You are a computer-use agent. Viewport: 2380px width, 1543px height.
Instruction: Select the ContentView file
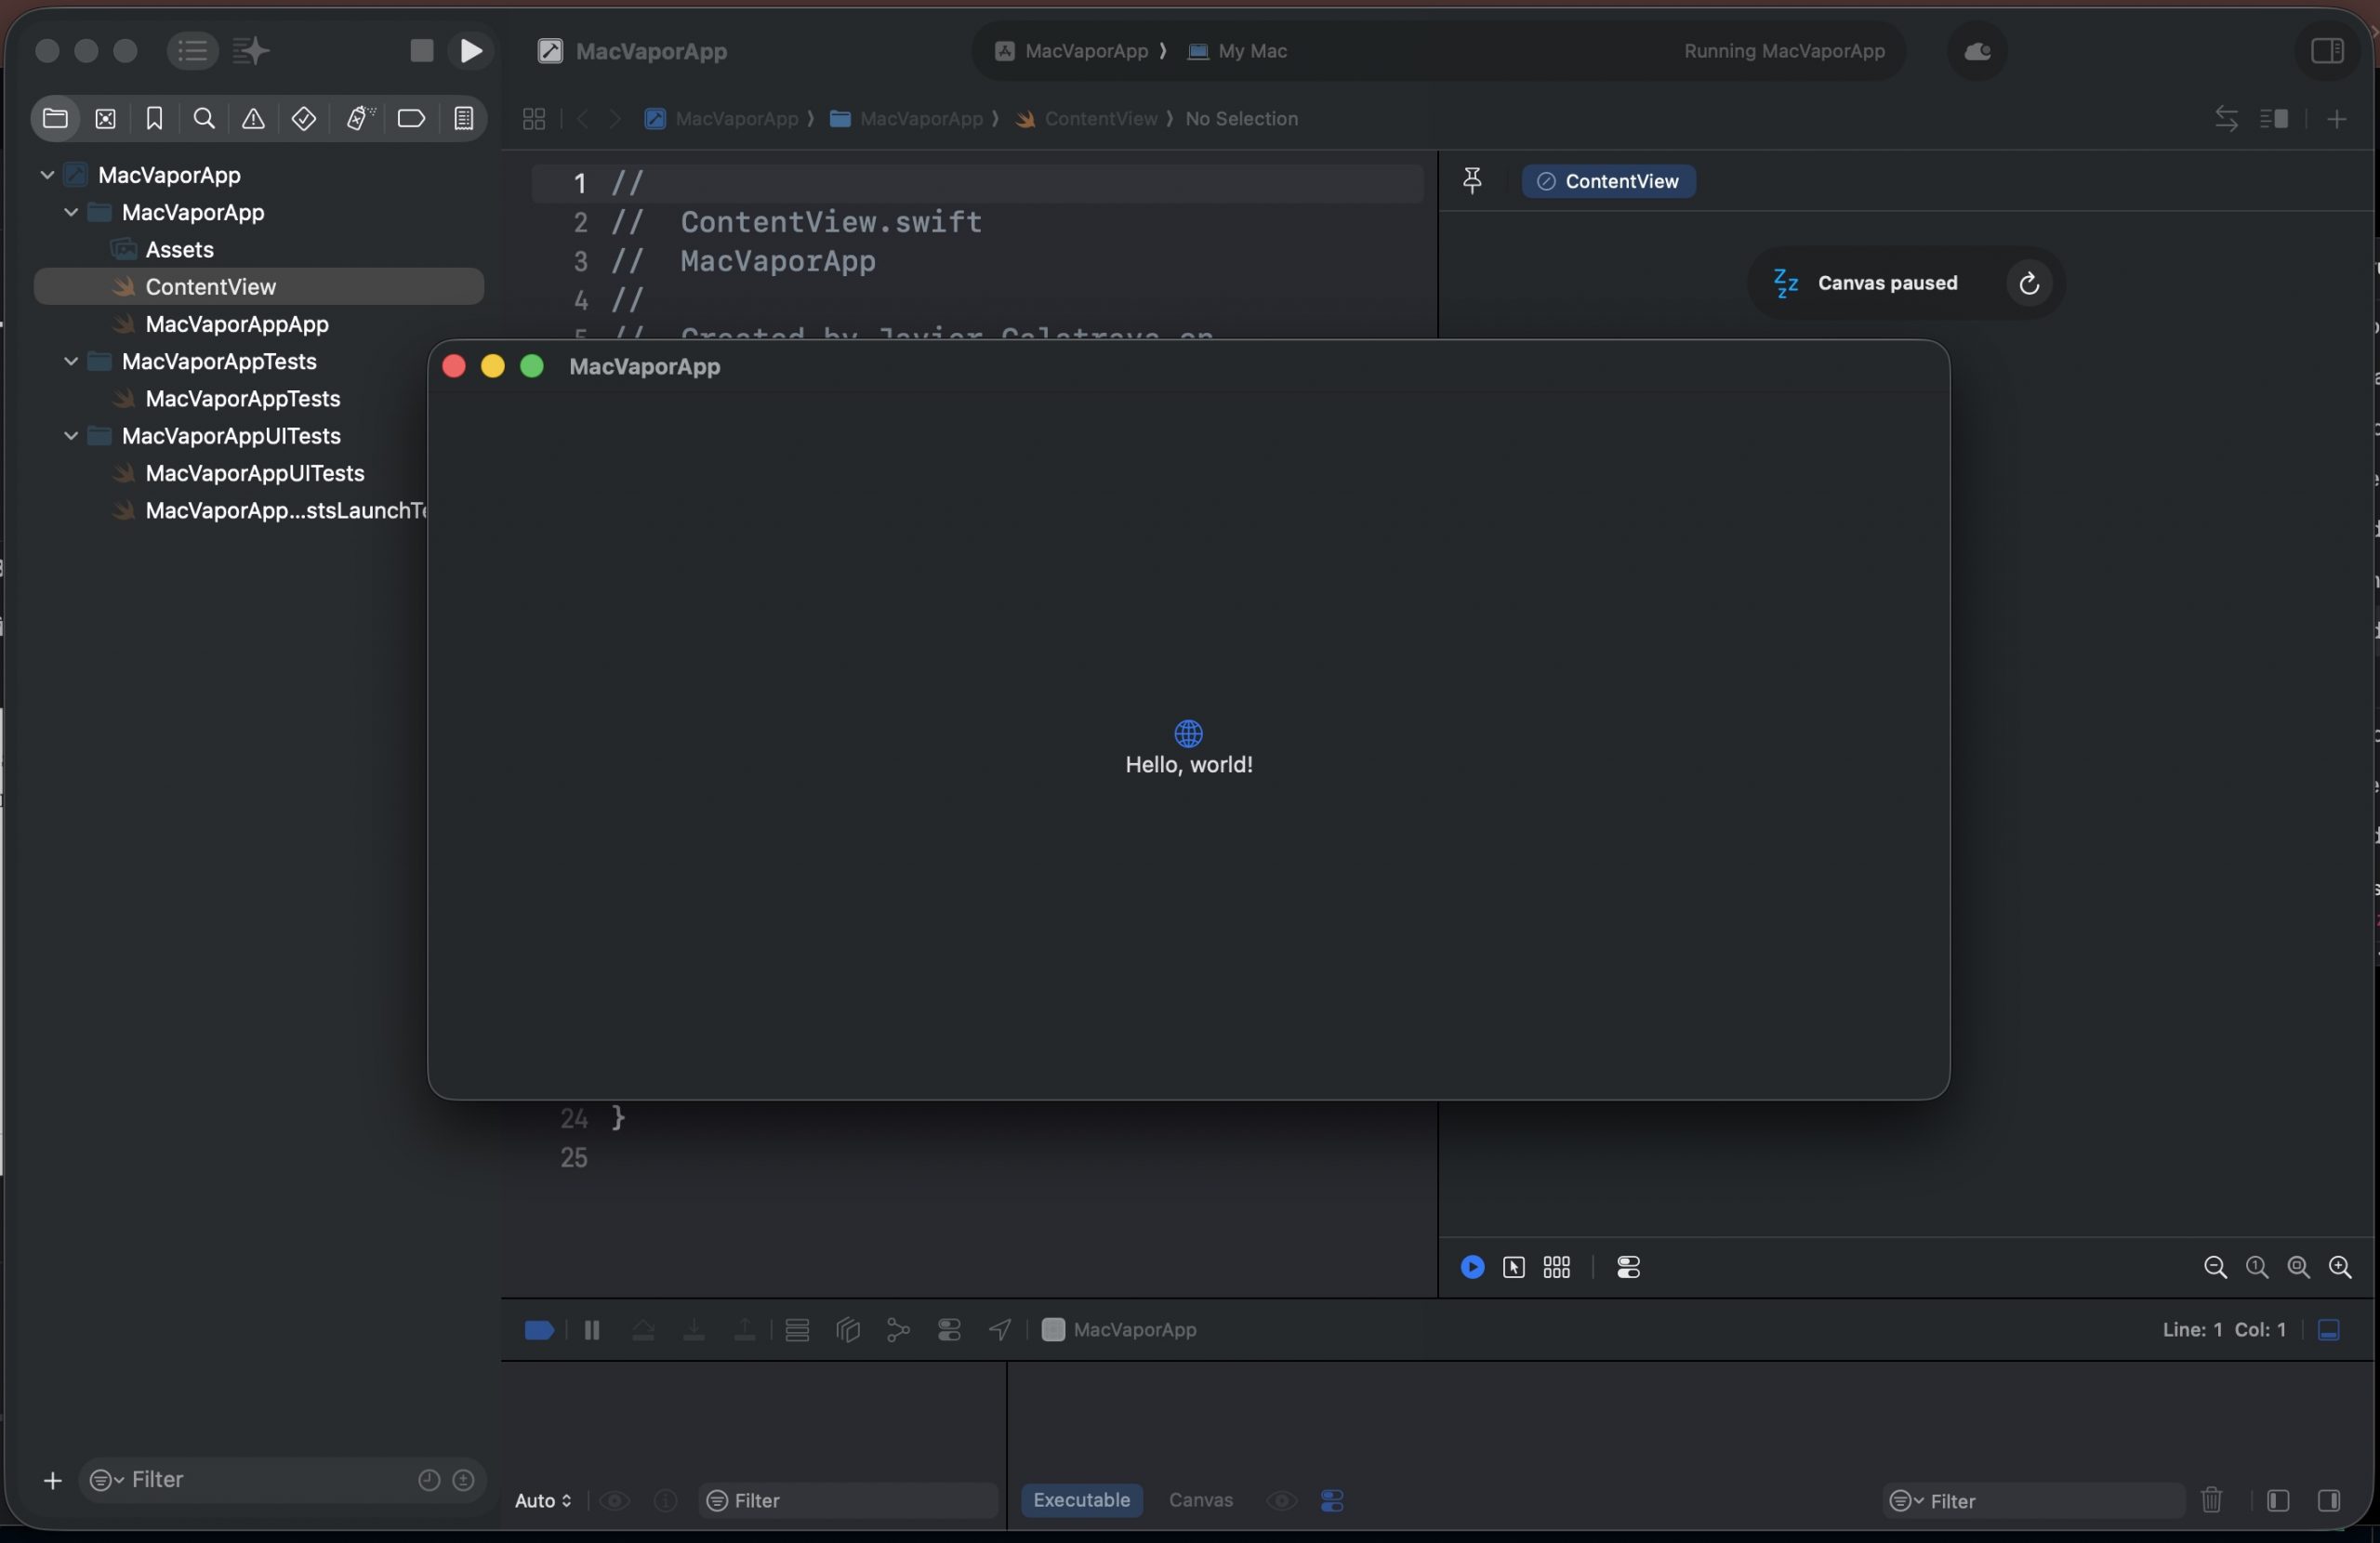click(259, 287)
